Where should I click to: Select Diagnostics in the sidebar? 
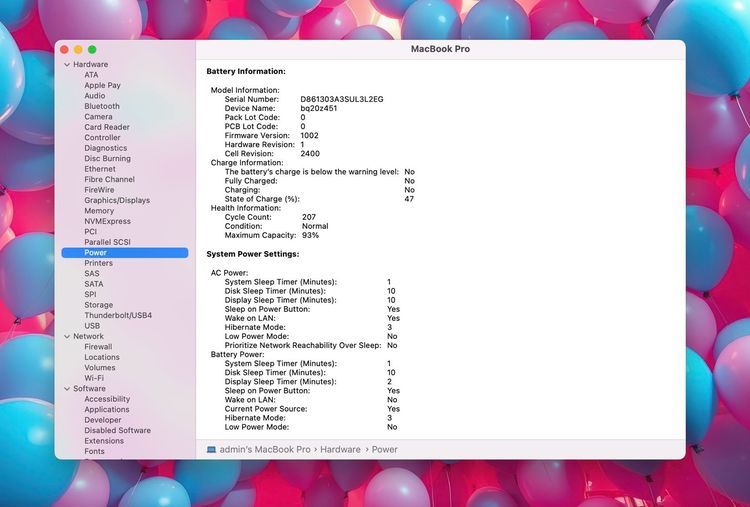point(106,148)
